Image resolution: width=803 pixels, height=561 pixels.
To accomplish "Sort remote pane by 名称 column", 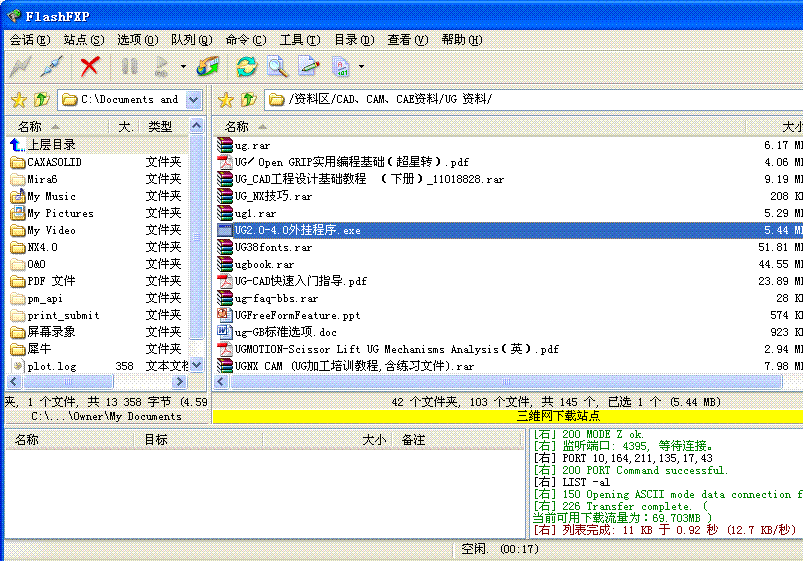I will pyautogui.click(x=479, y=126).
